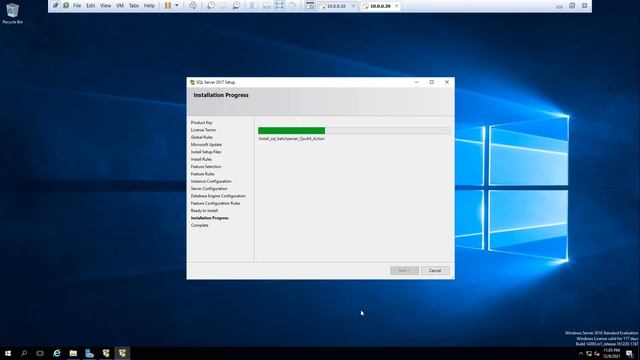640x360 pixels.
Task: Click the first SQL setup taskbar icon
Action: [x=106, y=353]
